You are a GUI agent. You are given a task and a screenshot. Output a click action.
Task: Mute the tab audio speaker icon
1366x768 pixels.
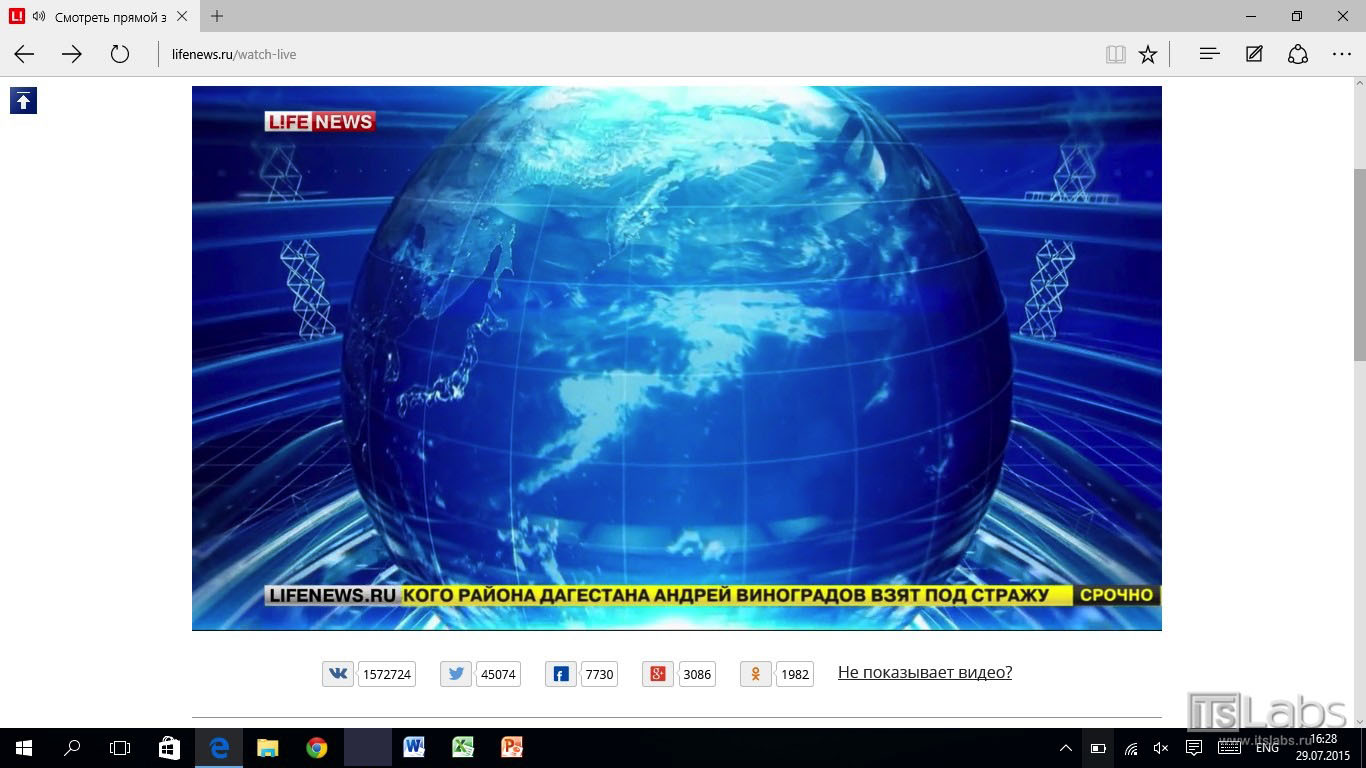point(39,17)
